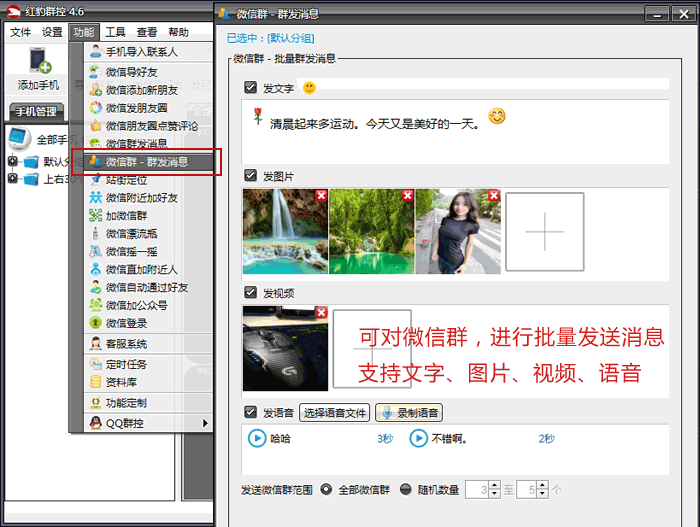The width and height of the screenshot is (700, 527).
Task: Open the emoji picker smiley icon
Action: tap(309, 88)
